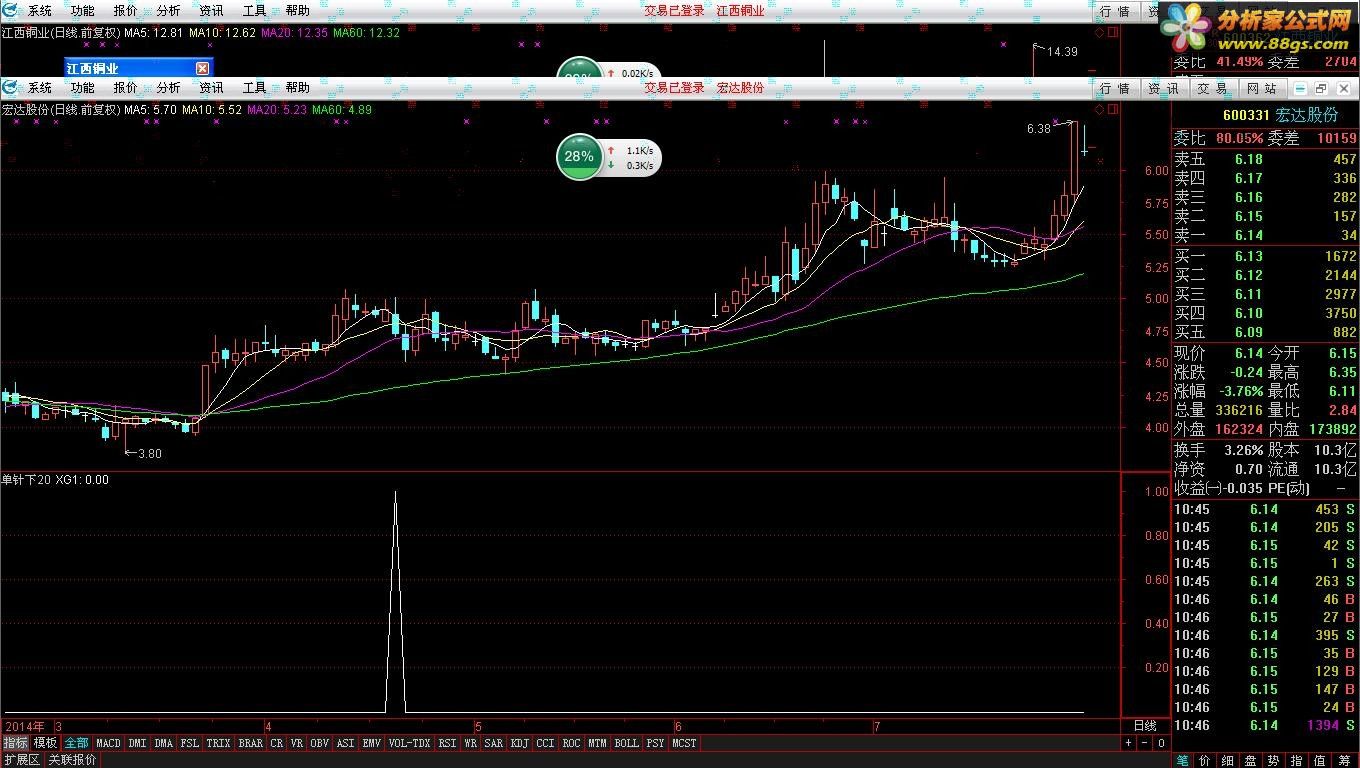Open 系统 menu in the back 江西铜业 window

40,11
